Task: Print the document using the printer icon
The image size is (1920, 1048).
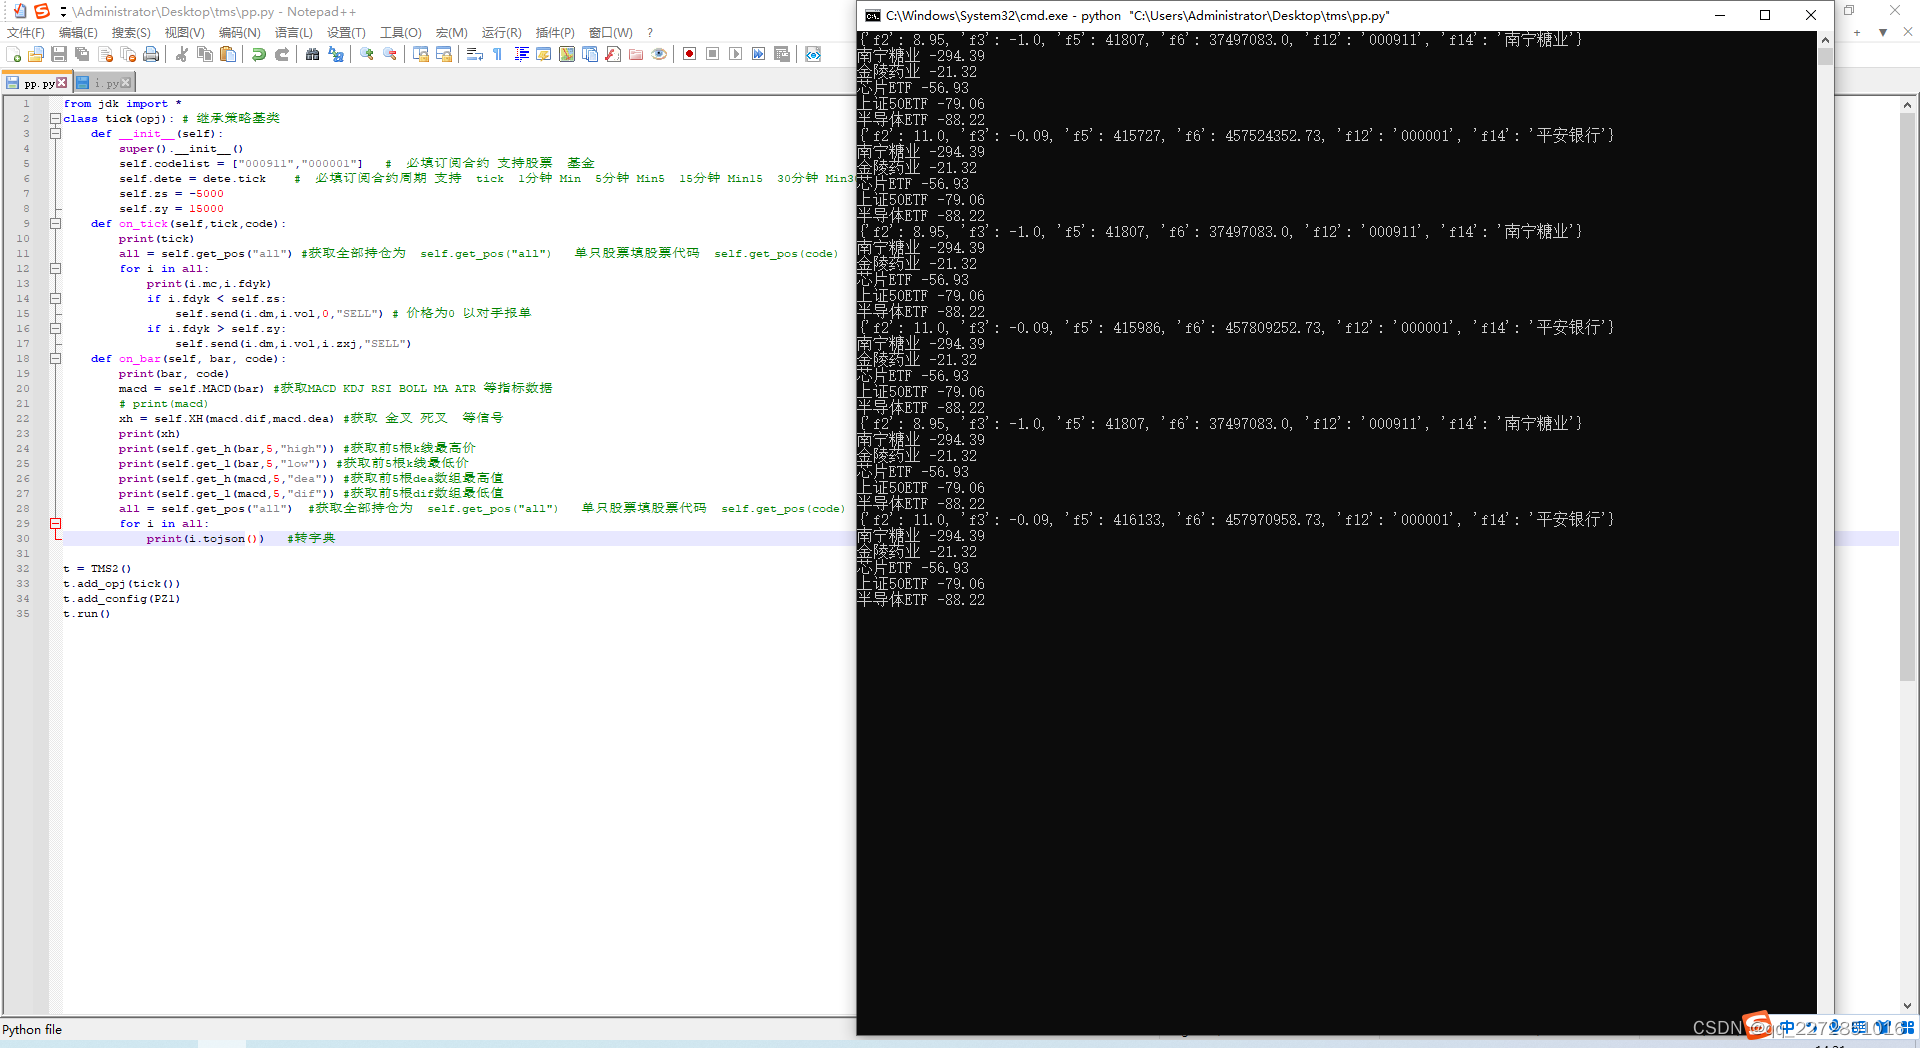Action: (151, 54)
